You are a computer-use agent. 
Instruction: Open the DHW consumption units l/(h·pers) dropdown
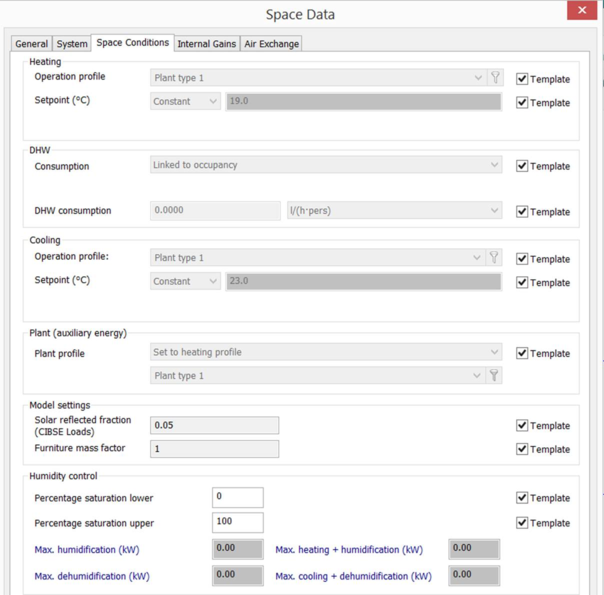coord(394,211)
